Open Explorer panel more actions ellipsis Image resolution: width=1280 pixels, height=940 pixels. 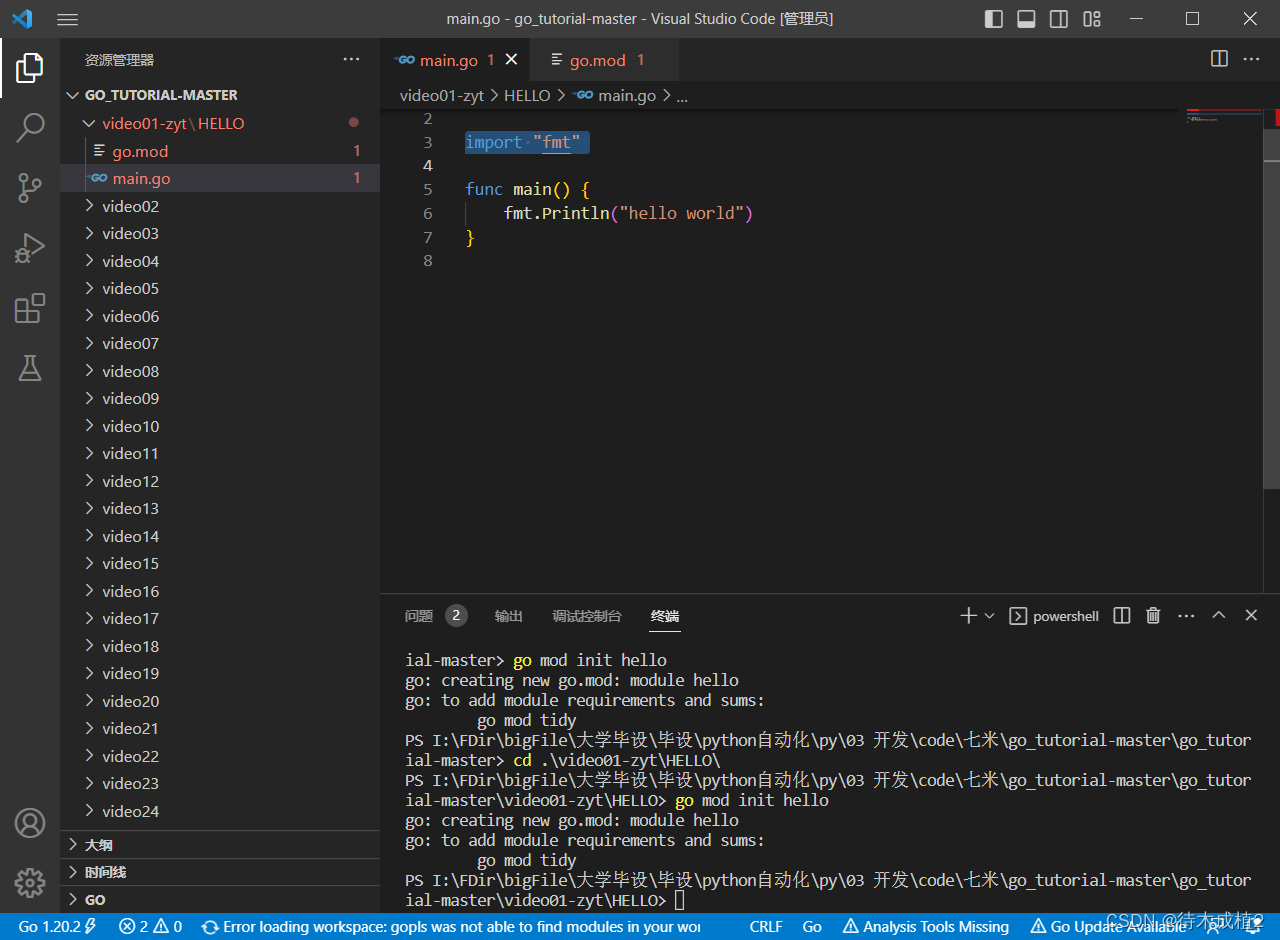pos(351,60)
